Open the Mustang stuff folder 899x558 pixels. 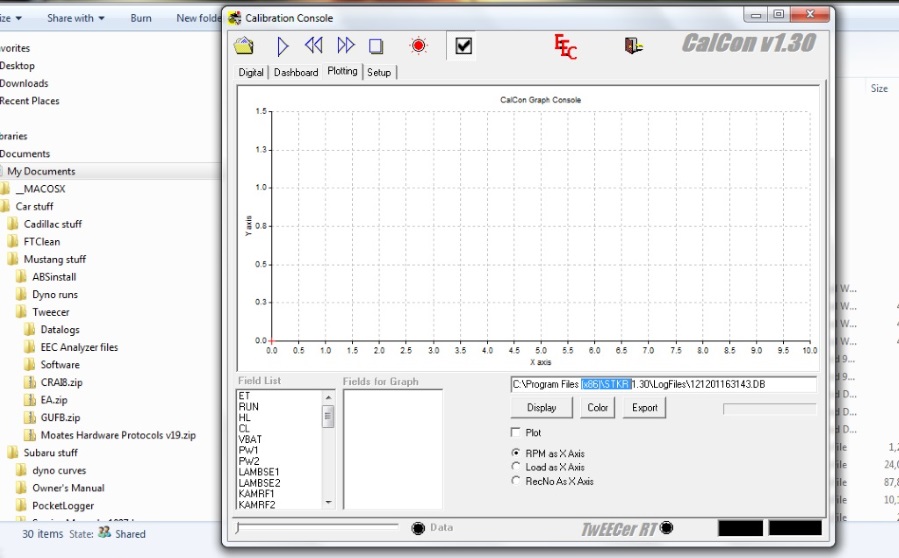(55, 259)
